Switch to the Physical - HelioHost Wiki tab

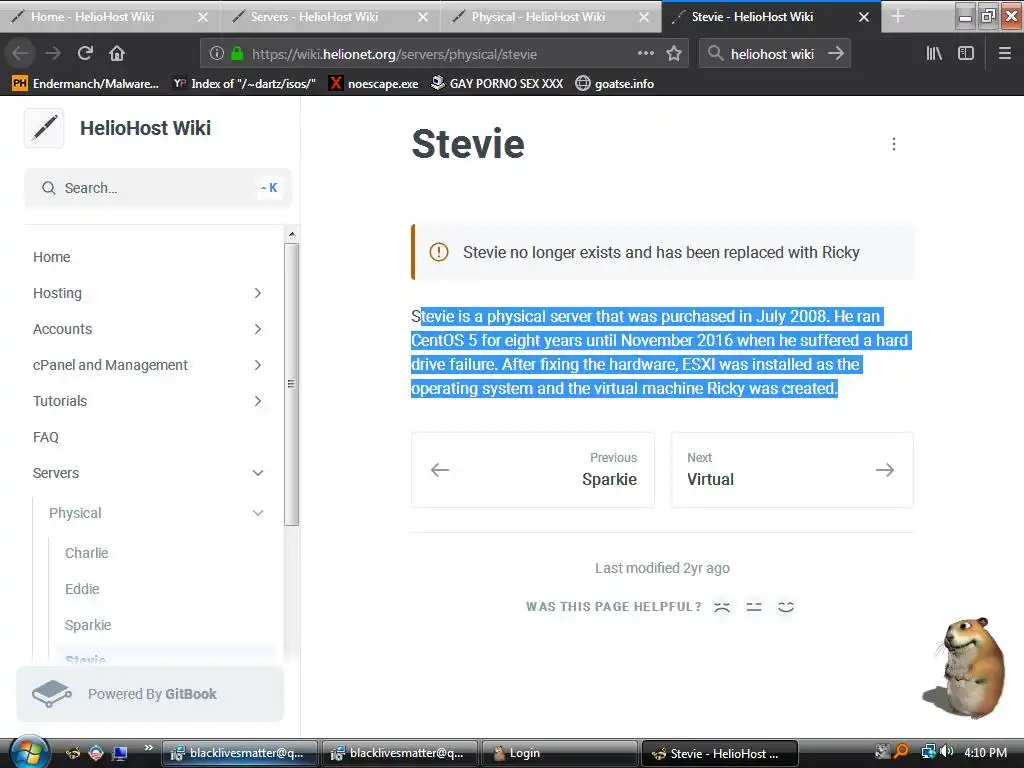[551, 17]
